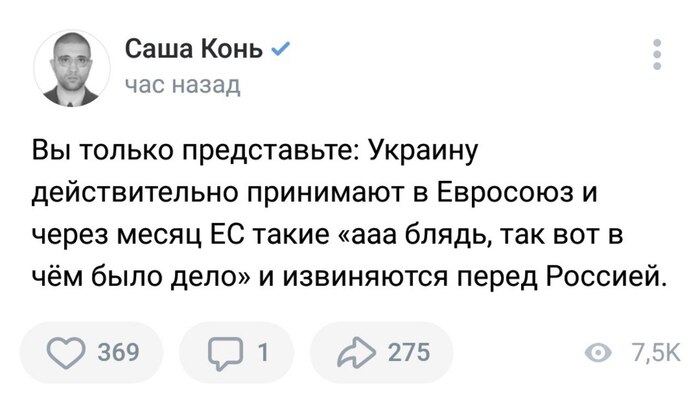Click the 369 likes counter
This screenshot has width=700, height=396.
[x=119, y=353]
